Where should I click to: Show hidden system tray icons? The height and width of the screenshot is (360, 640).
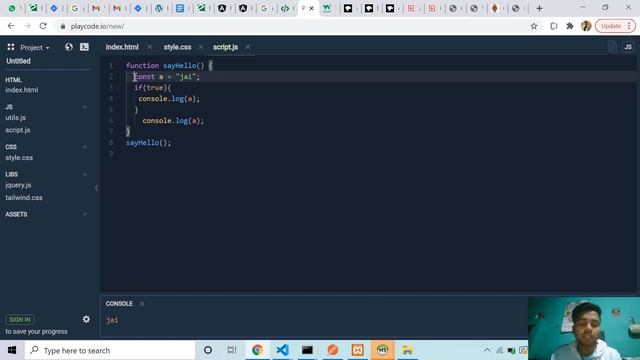click(x=487, y=350)
